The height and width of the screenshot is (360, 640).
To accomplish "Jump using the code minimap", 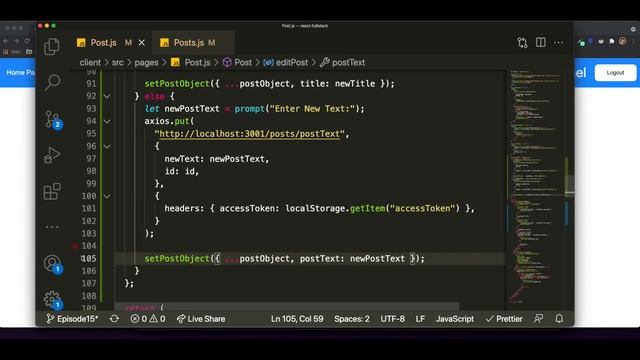I will click(x=535, y=186).
